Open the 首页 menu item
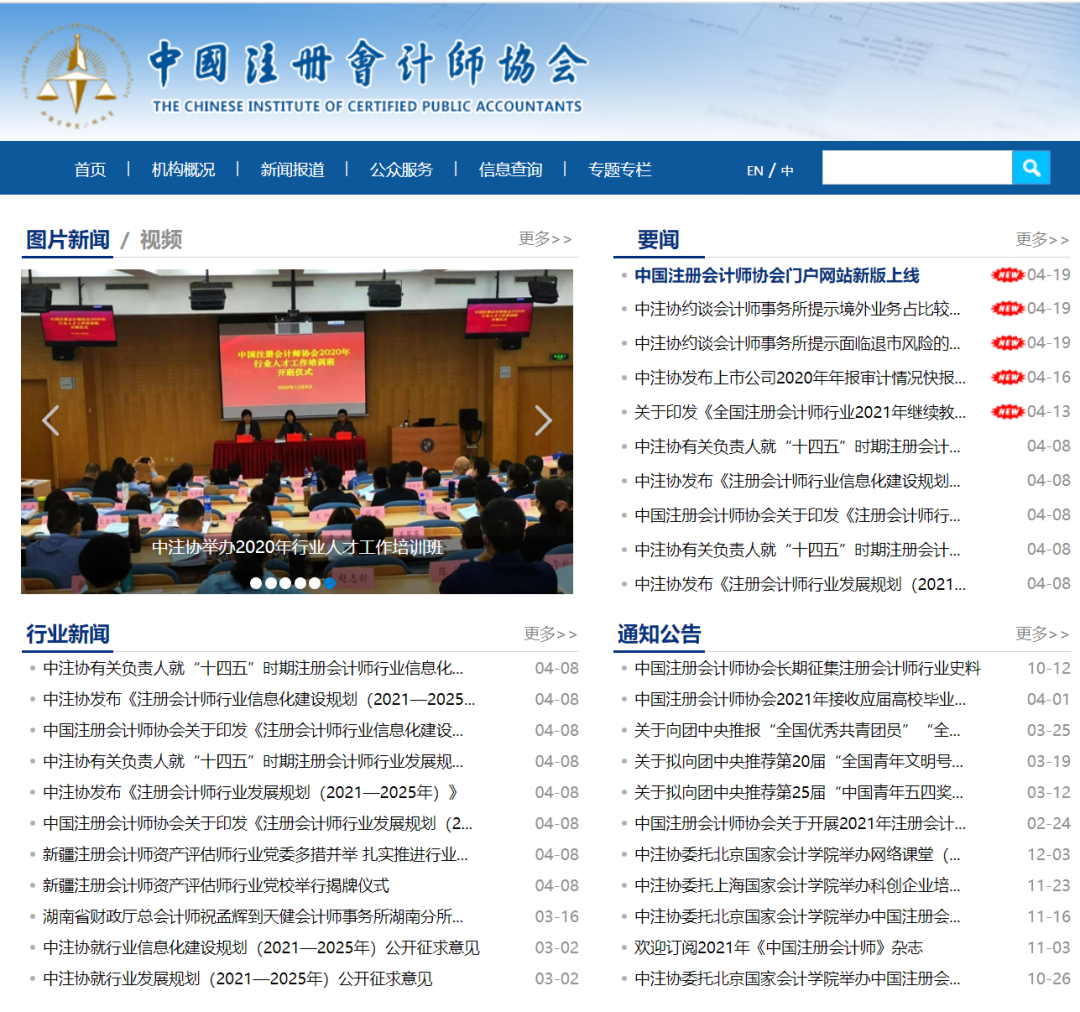1080x1012 pixels. point(90,169)
